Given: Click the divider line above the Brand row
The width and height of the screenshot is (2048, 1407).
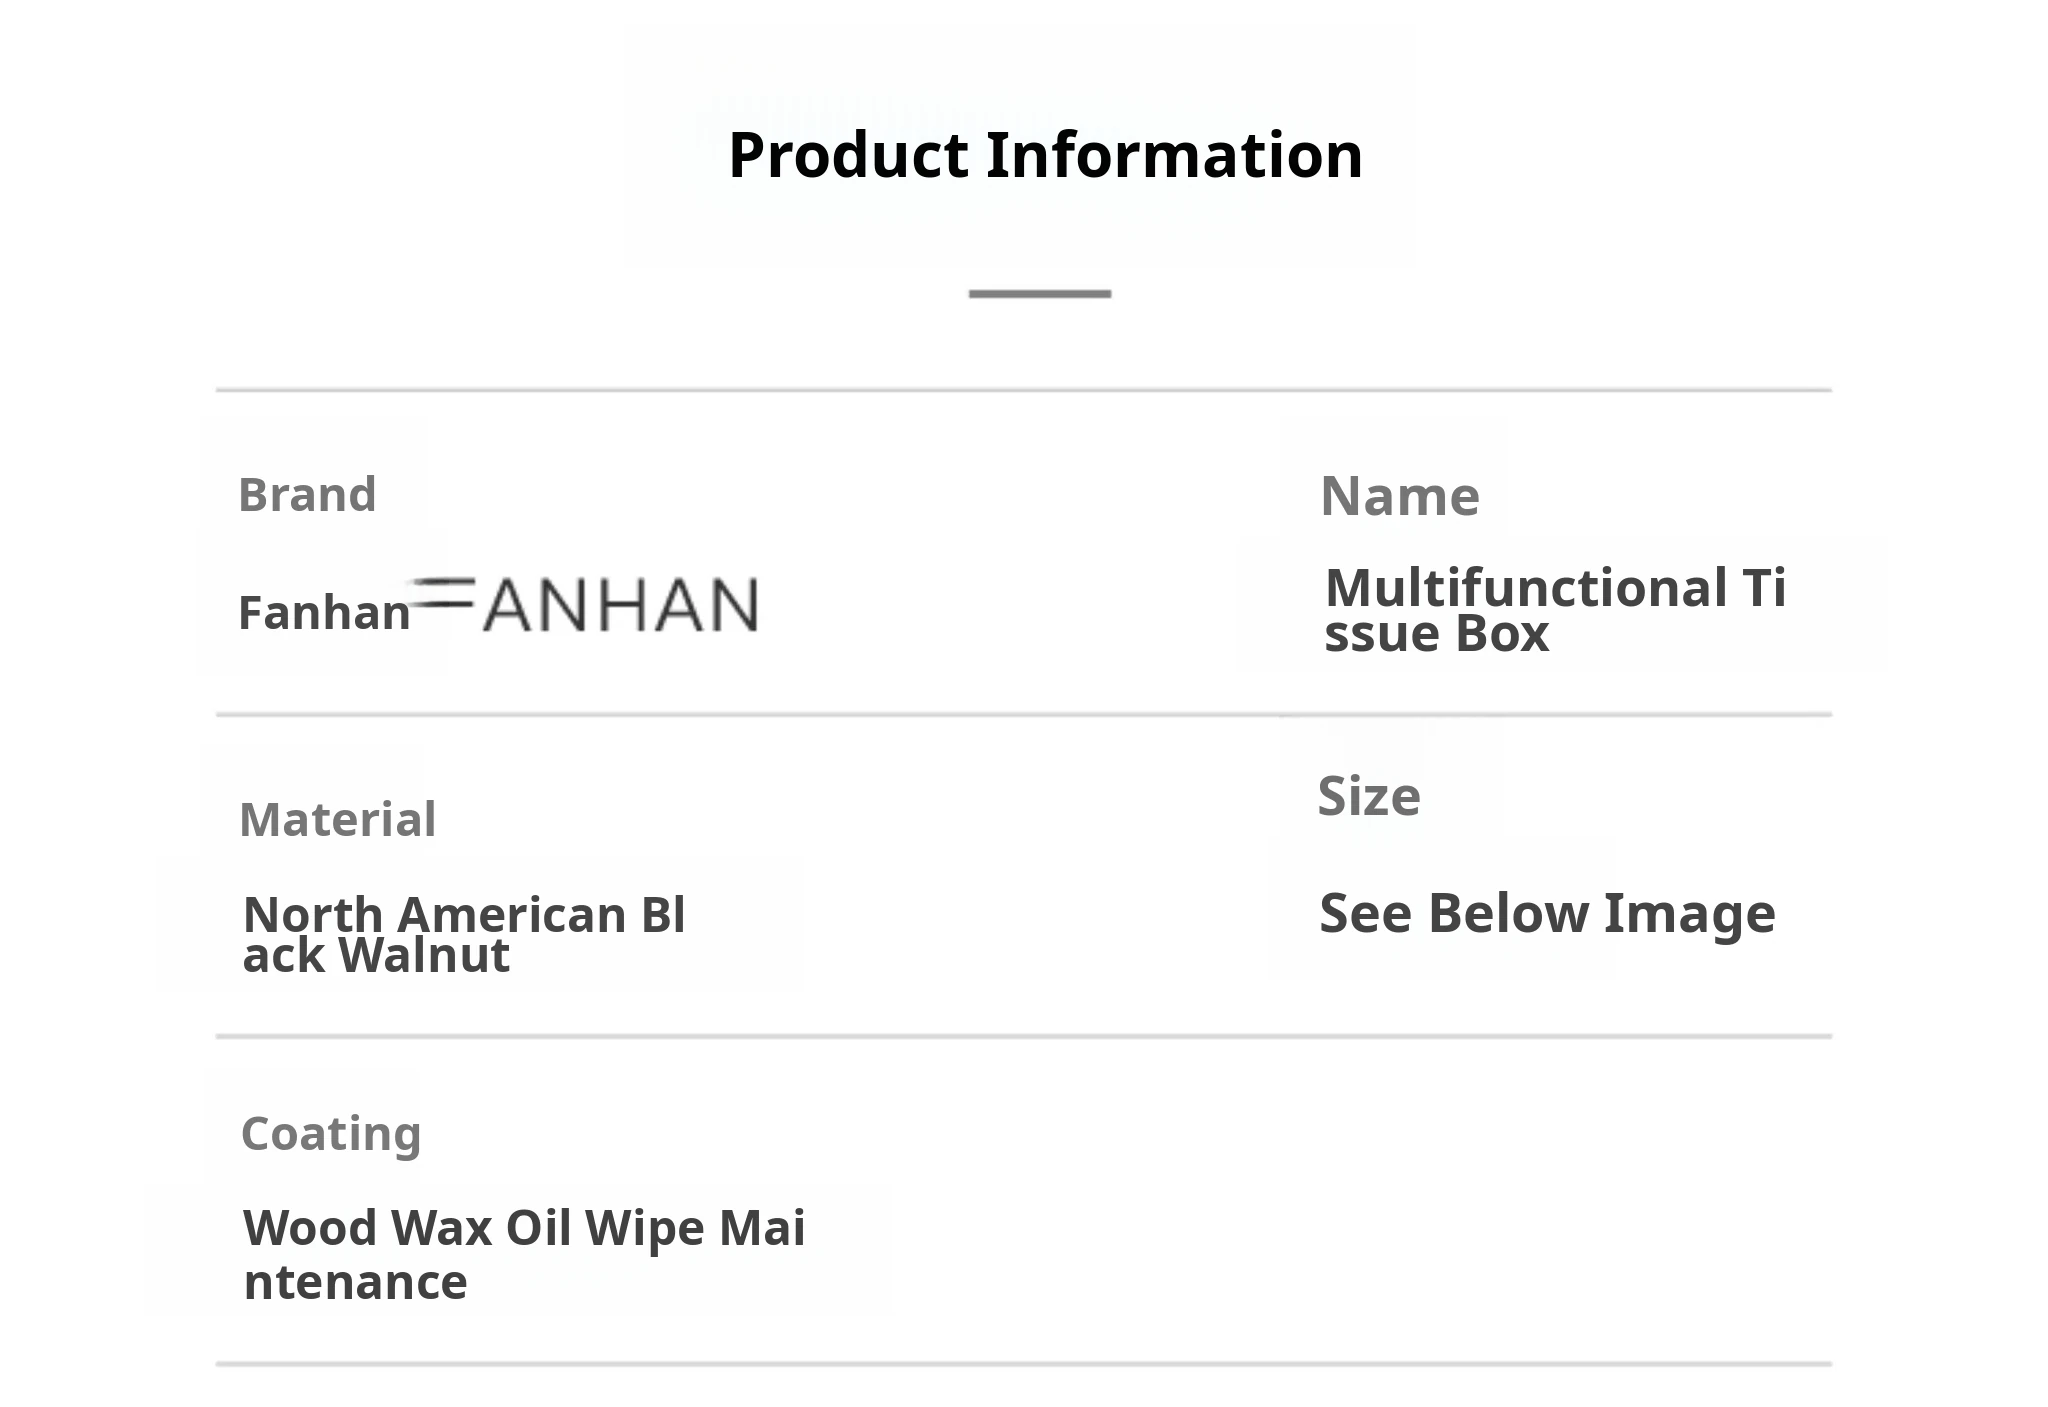Looking at the screenshot, I should click(x=1023, y=390).
